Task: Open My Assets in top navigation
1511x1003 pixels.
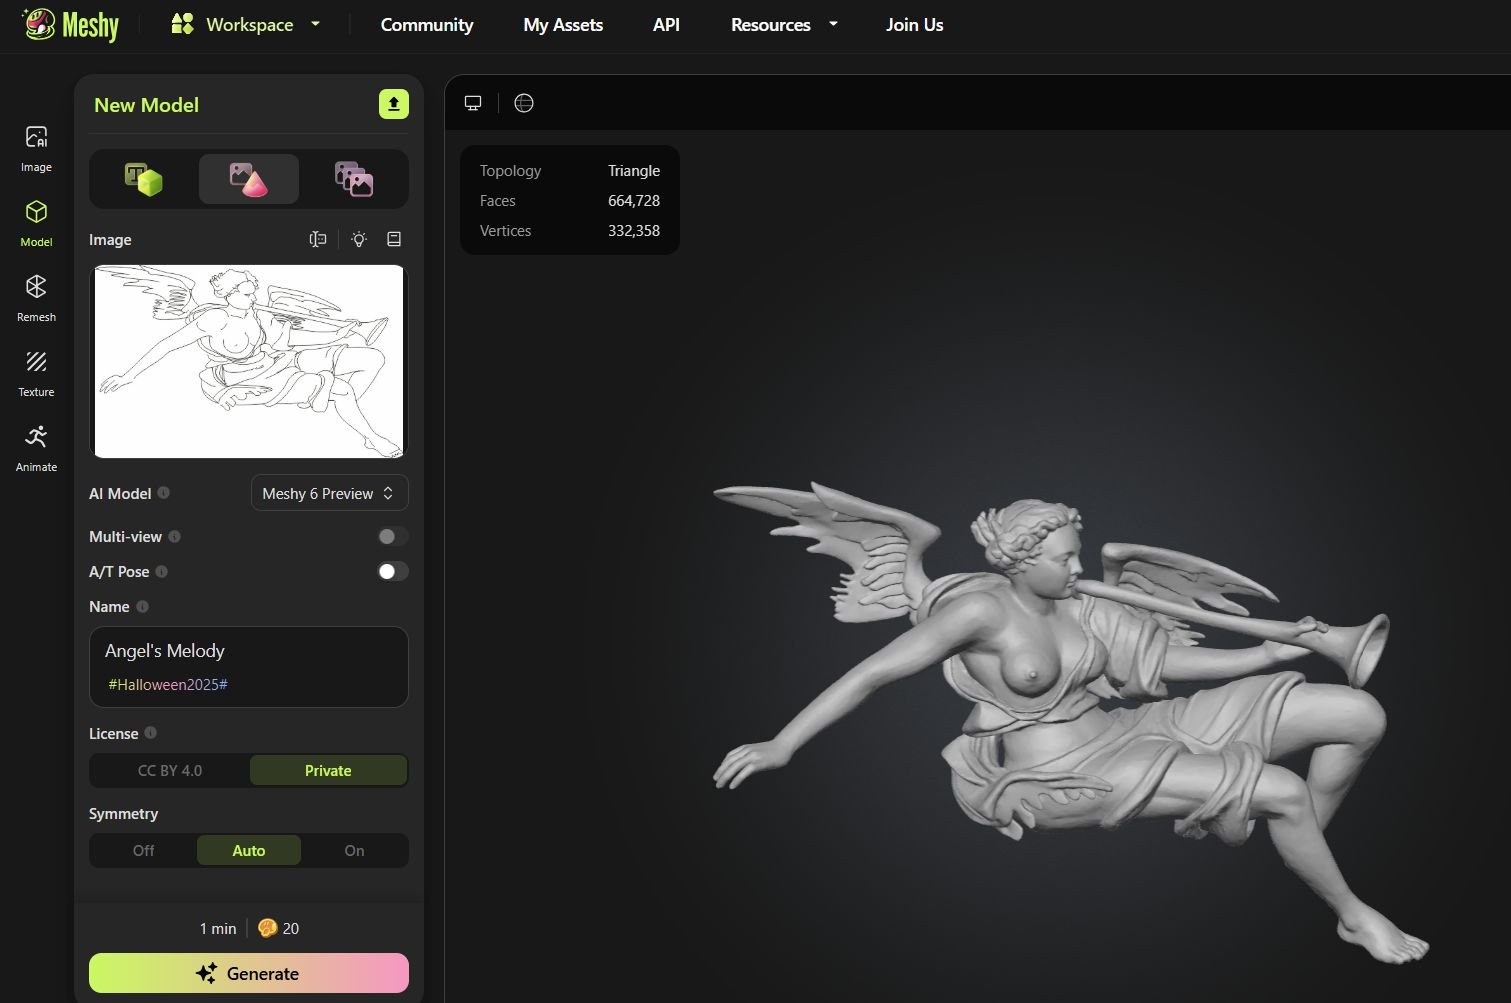Action: 563,25
